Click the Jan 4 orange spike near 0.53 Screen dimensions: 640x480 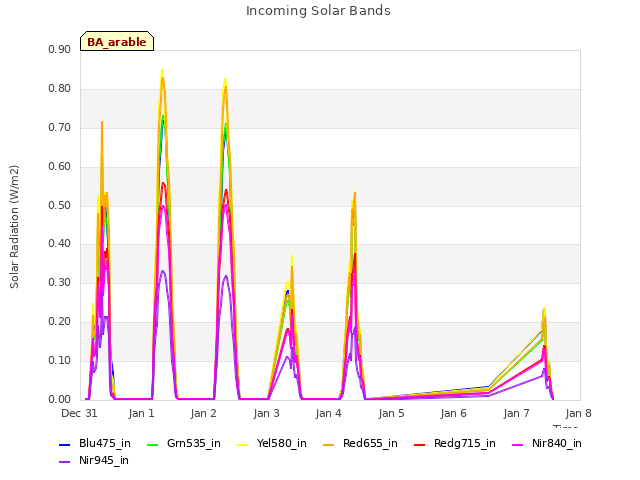point(355,192)
